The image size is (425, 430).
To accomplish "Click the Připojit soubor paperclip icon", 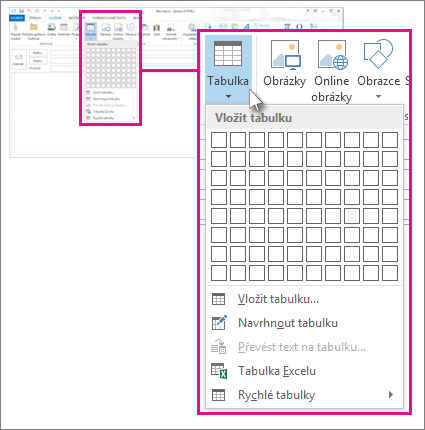I will pos(16,27).
